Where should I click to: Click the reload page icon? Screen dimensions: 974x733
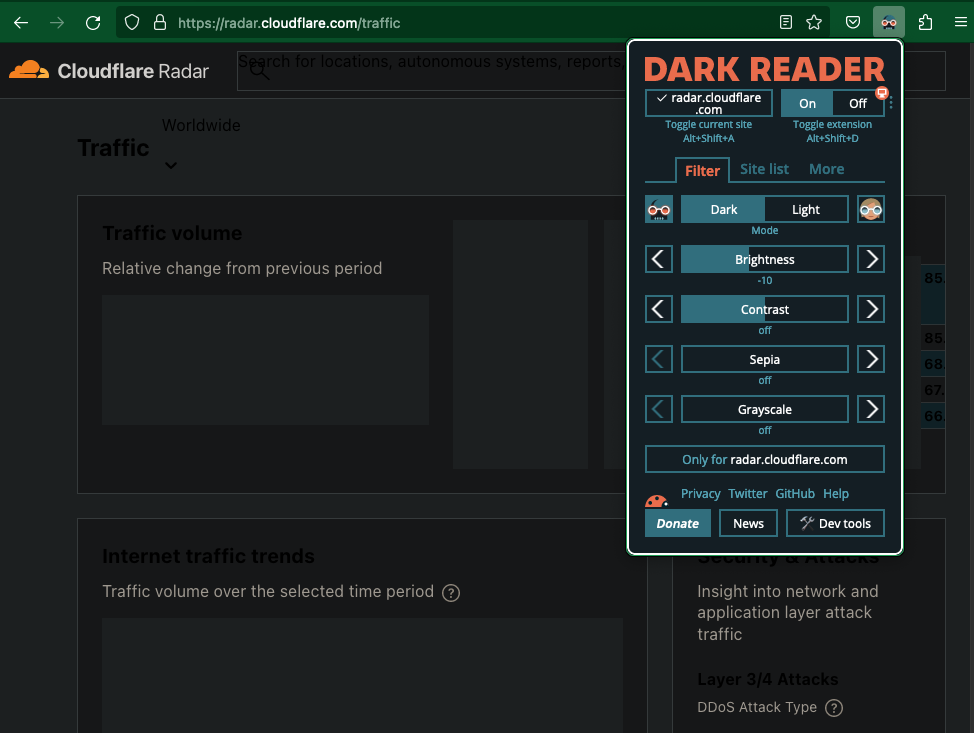[93, 21]
